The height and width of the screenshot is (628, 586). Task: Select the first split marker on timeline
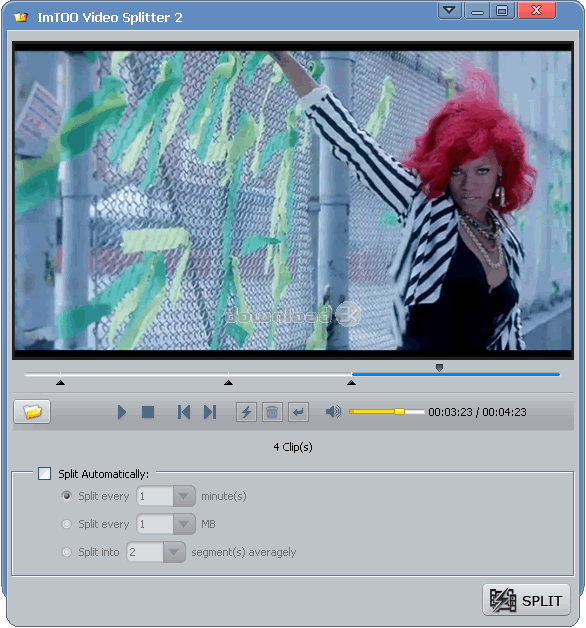(x=60, y=383)
